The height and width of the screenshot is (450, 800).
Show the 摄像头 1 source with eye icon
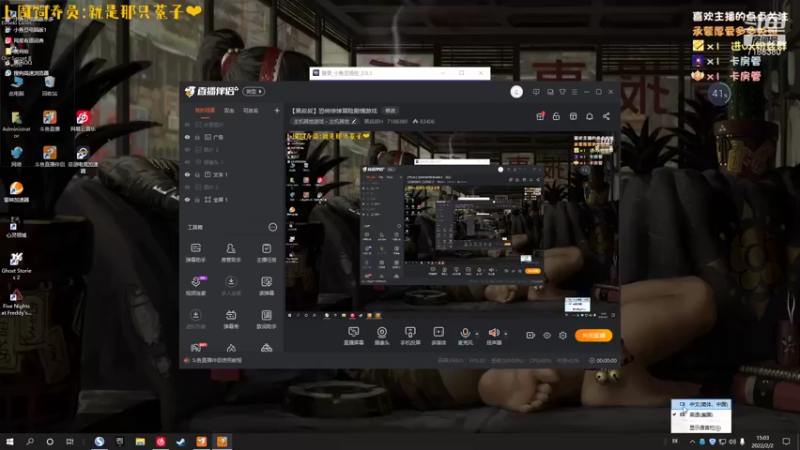(x=187, y=162)
